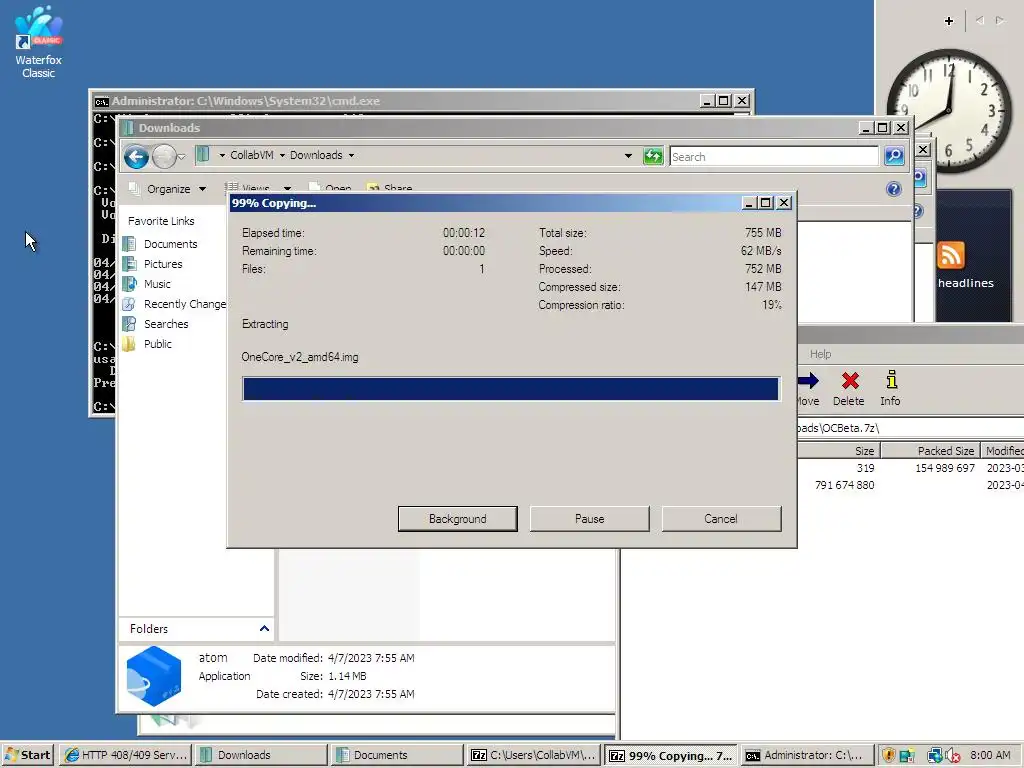Click the analog clock gadget
The width and height of the screenshot is (1024, 768).
tap(949, 110)
